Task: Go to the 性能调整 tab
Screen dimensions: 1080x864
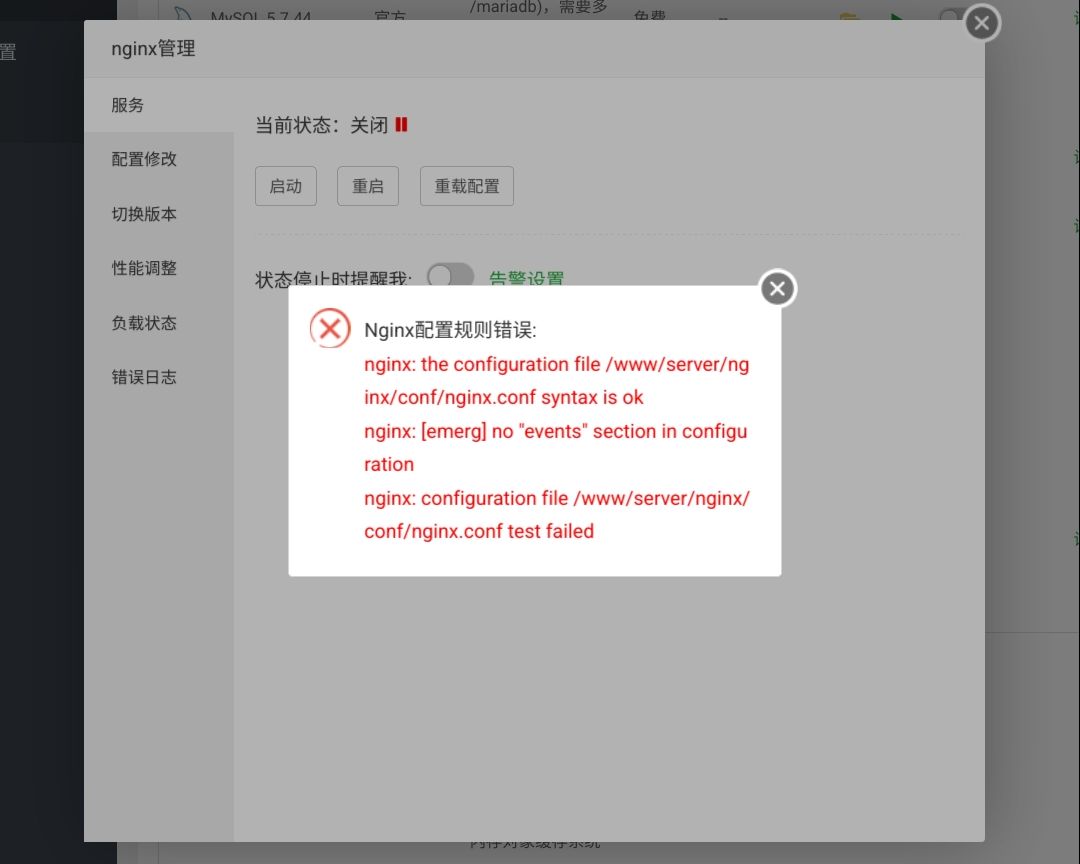Action: (159, 268)
